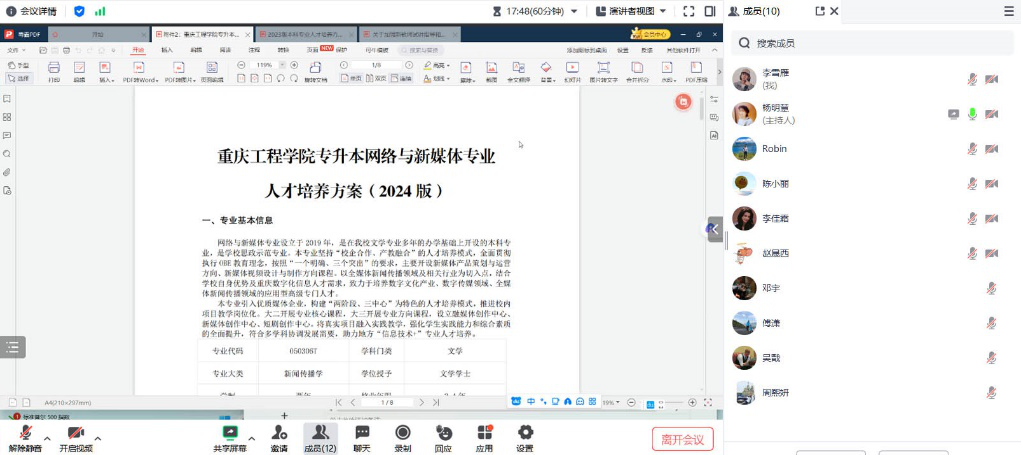Open the 邀请 (Invite) icon in the meeting toolbar
The height and width of the screenshot is (455, 1023).
tap(279, 437)
